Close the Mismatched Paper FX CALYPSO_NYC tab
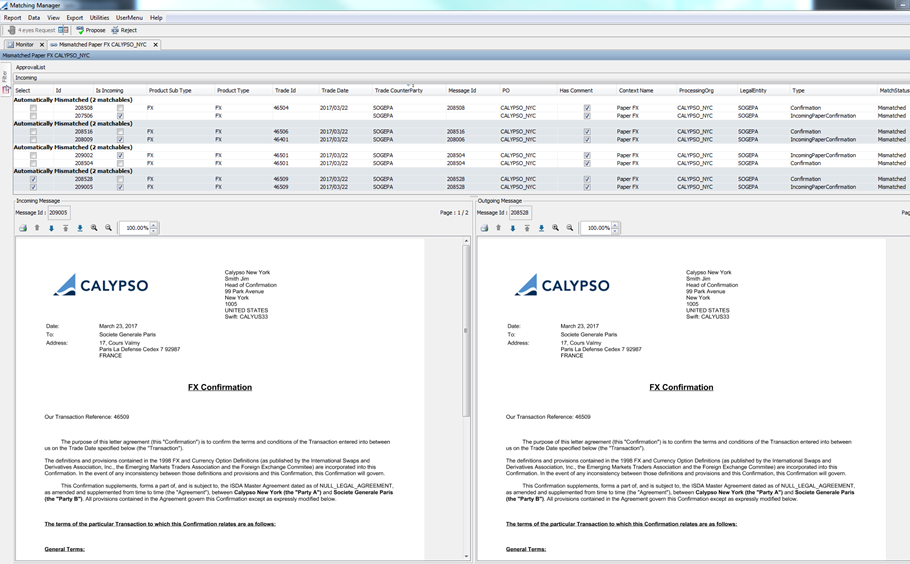Viewport: 910px width, 564px height. (x=156, y=45)
